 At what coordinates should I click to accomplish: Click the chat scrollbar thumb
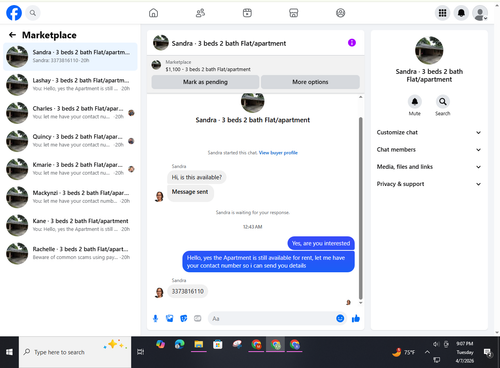pos(360,208)
